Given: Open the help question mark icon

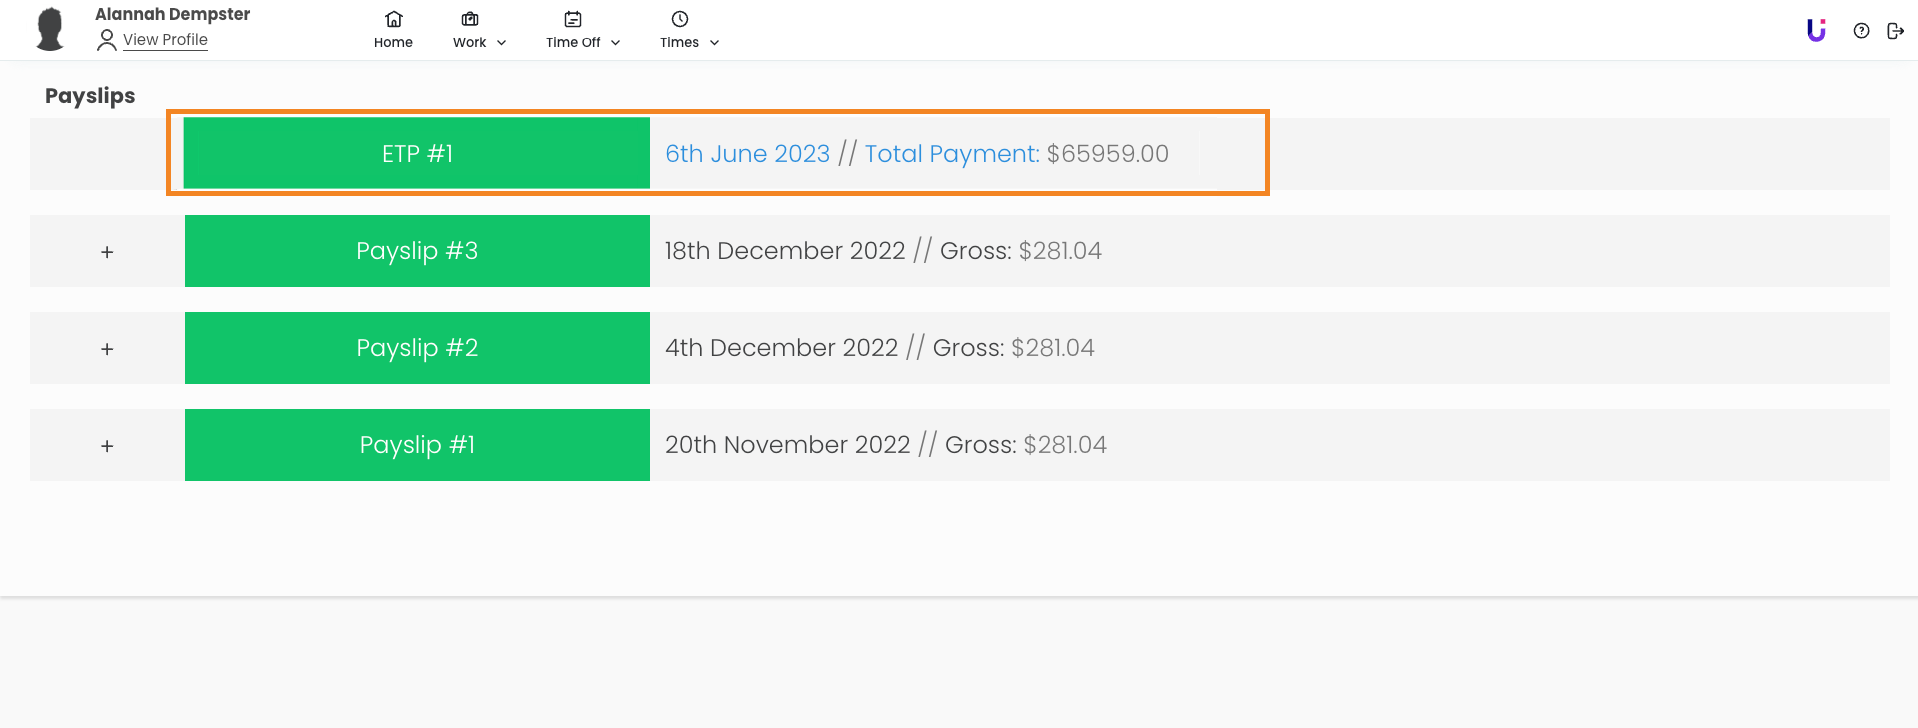Looking at the screenshot, I should (x=1861, y=31).
